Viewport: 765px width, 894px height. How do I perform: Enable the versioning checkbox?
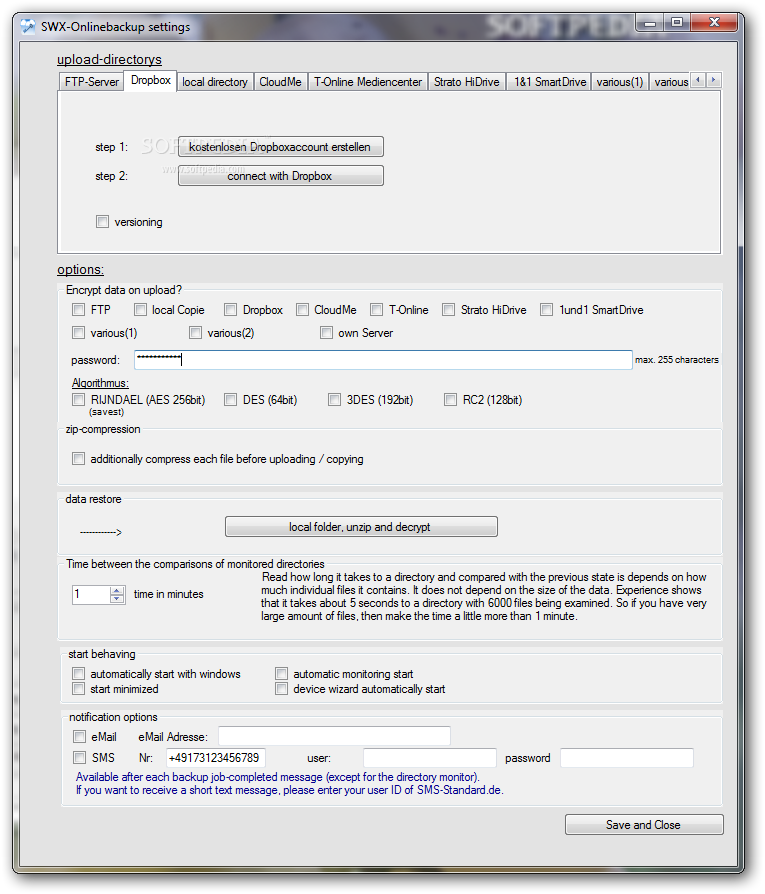102,222
